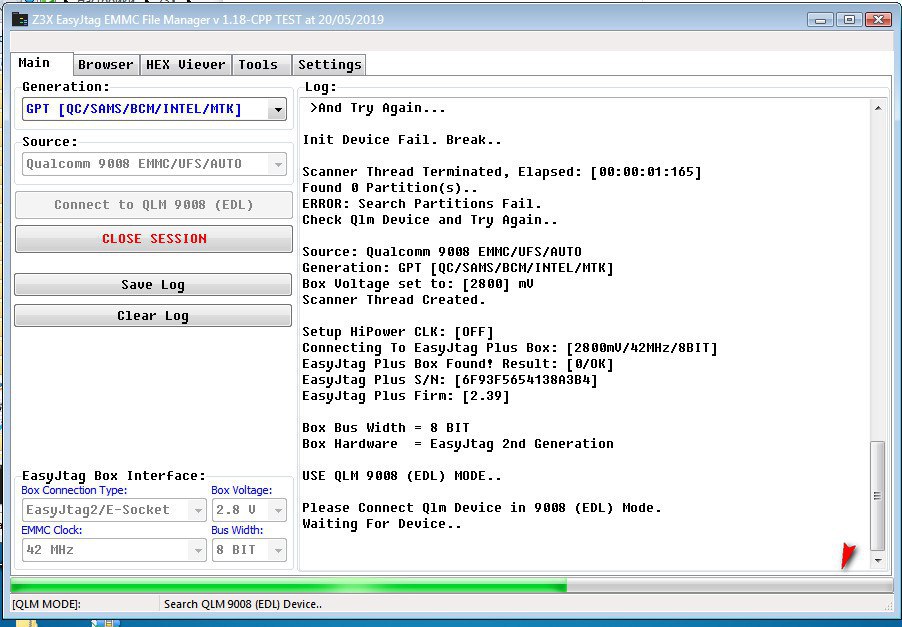Screen dimensions: 902x627
Task: Click log line 'ERROR: Search Partitions Fail.'
Action: [x=422, y=204]
